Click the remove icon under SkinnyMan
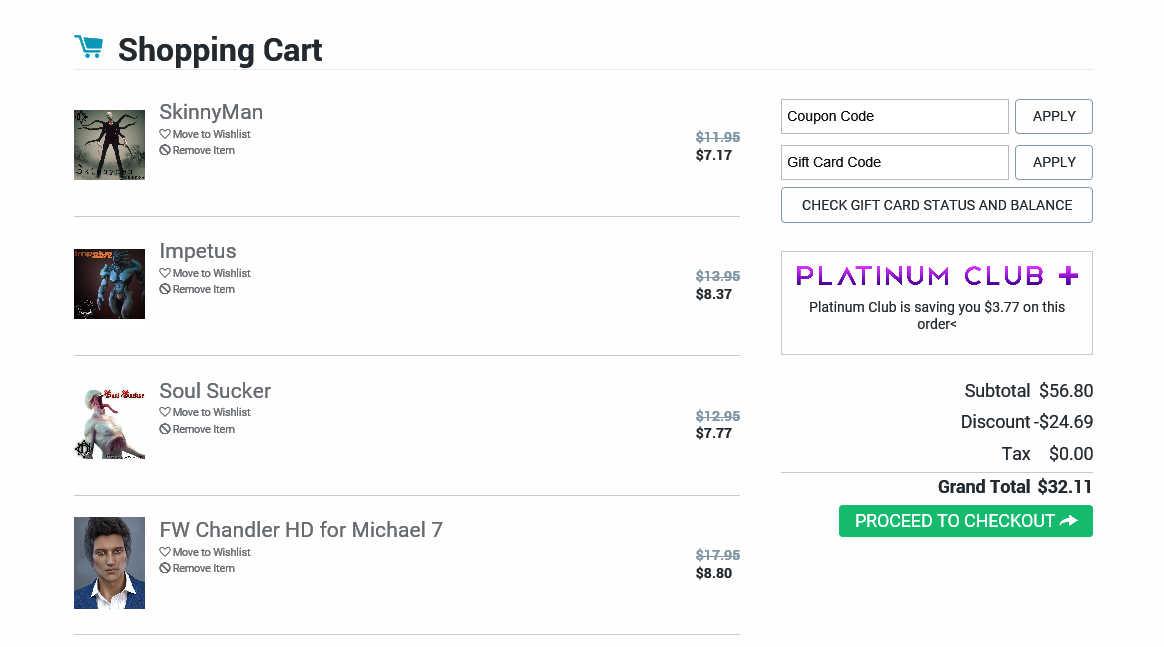Viewport: 1164px width, 647px height. coord(165,150)
